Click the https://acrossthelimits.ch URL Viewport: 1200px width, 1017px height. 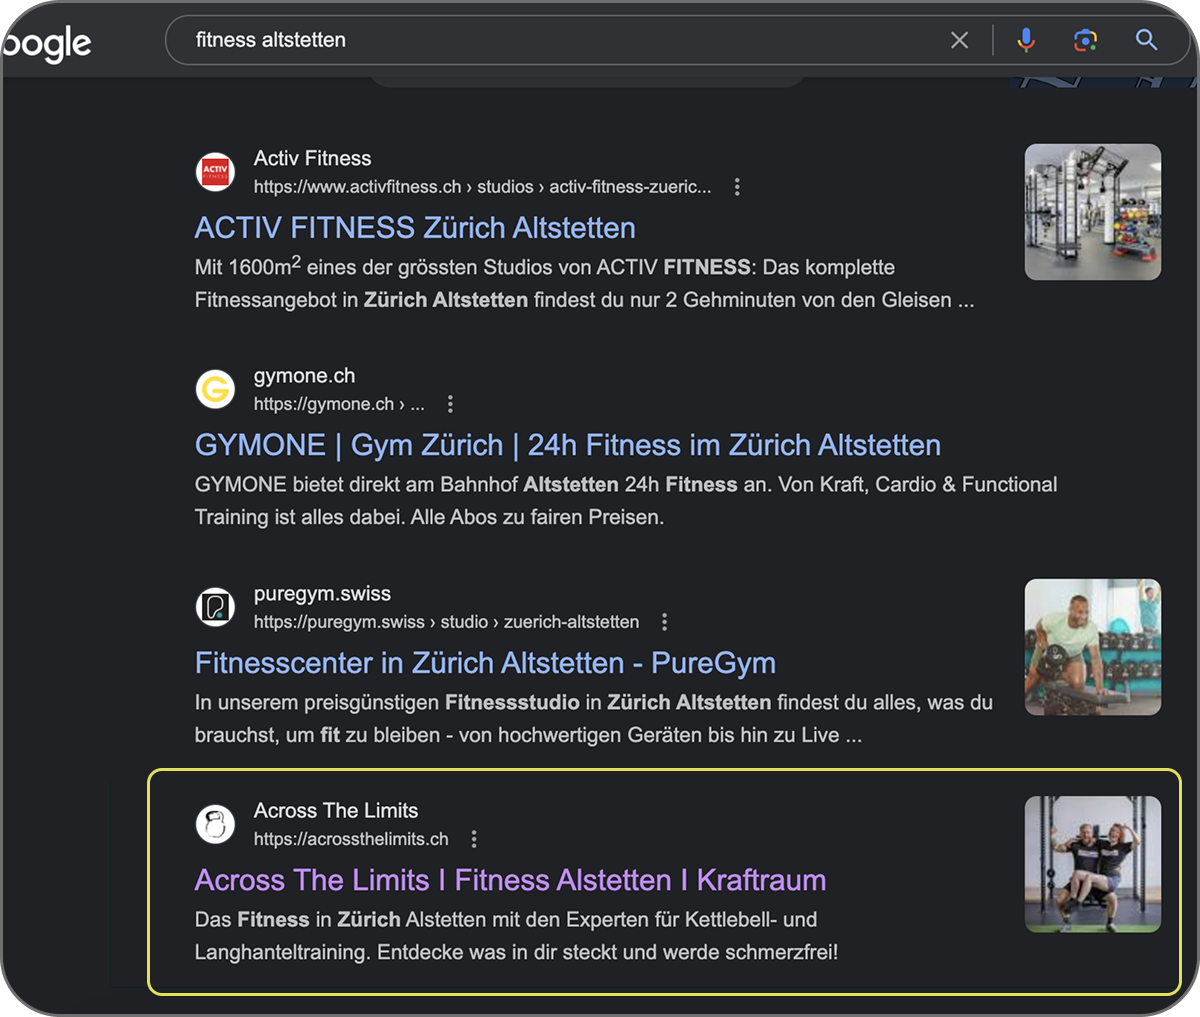coord(351,839)
